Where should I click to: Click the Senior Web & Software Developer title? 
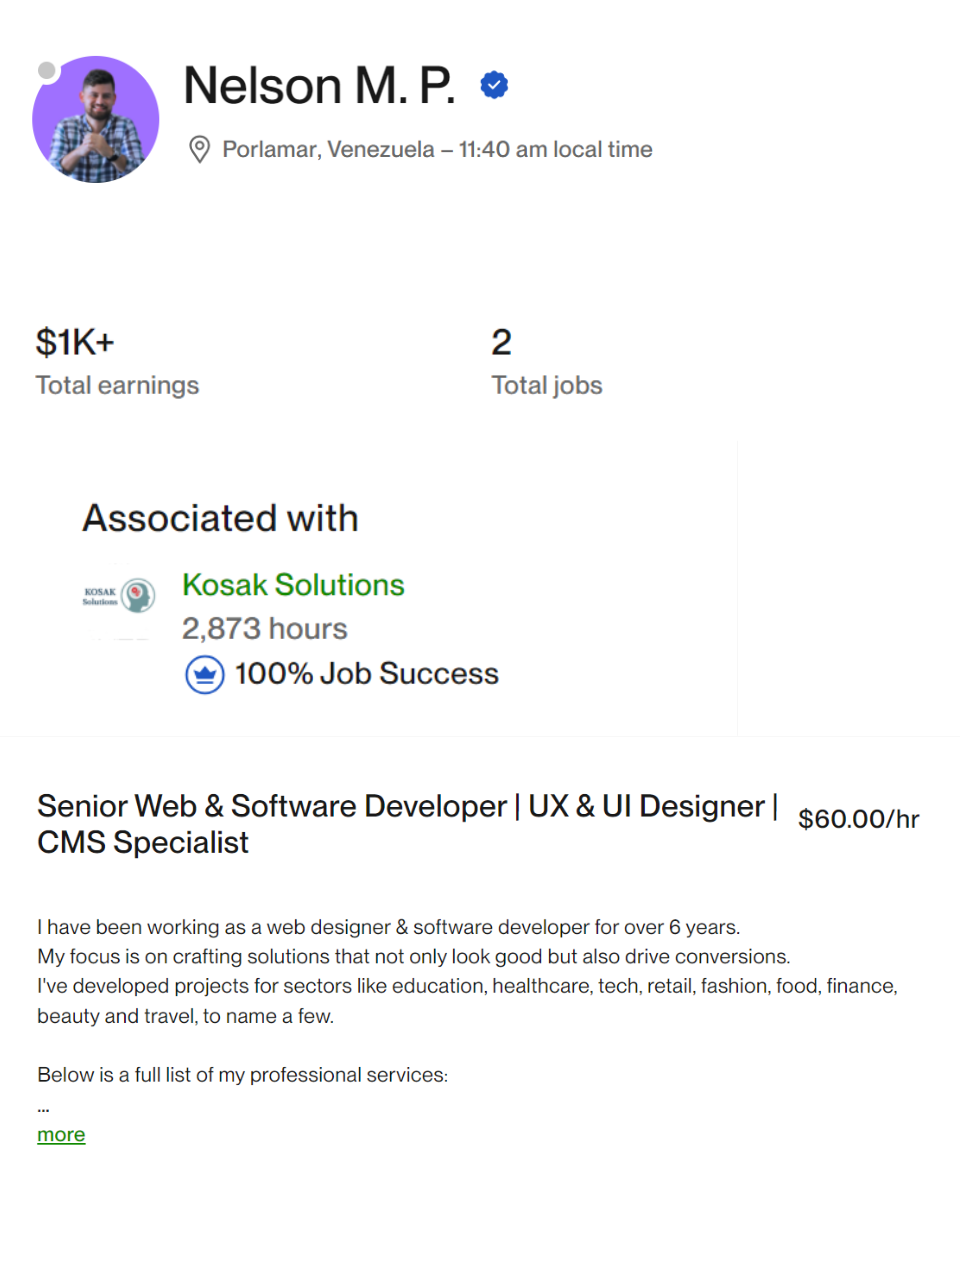coord(408,824)
